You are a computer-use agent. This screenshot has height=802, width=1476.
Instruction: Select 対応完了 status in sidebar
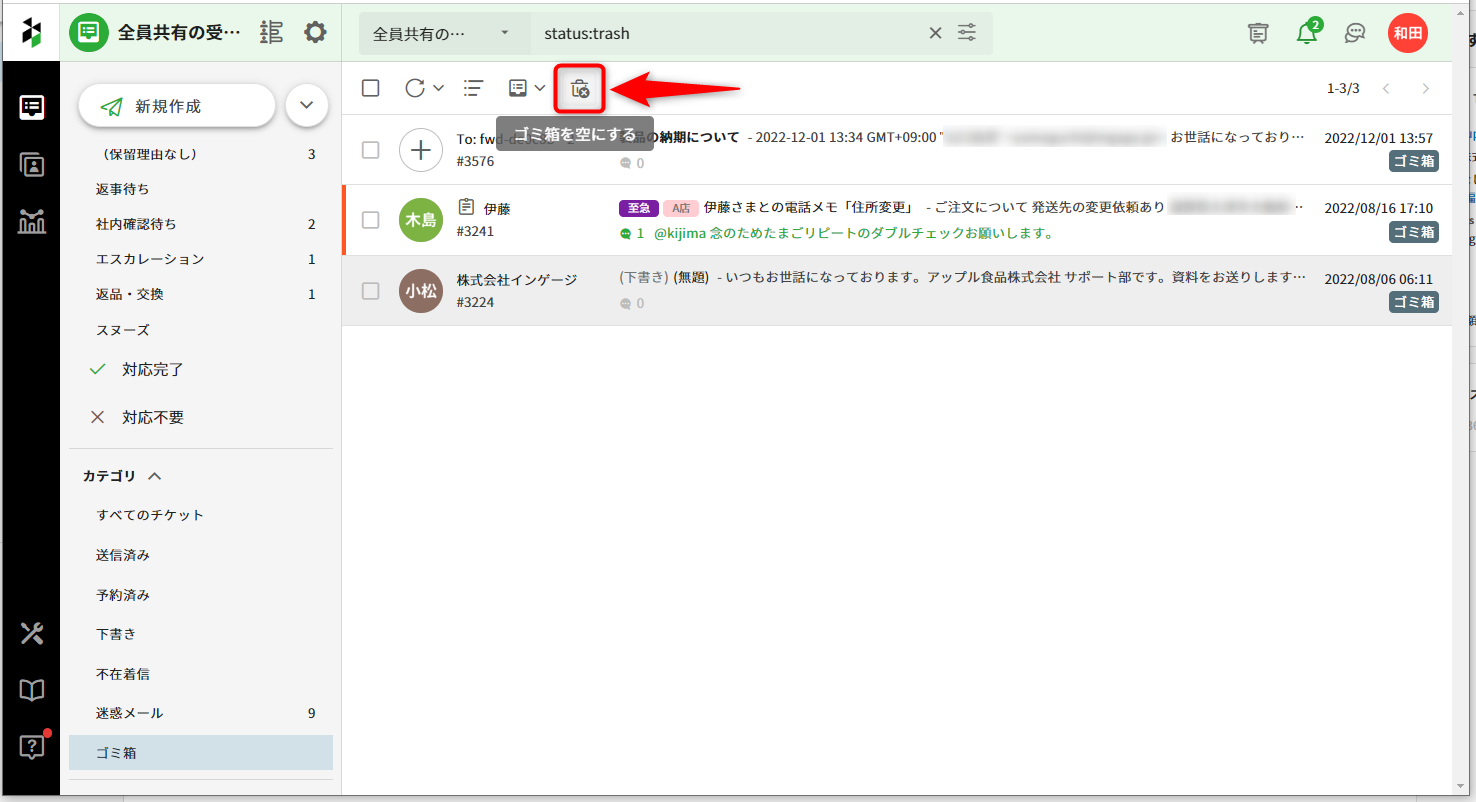click(x=152, y=369)
